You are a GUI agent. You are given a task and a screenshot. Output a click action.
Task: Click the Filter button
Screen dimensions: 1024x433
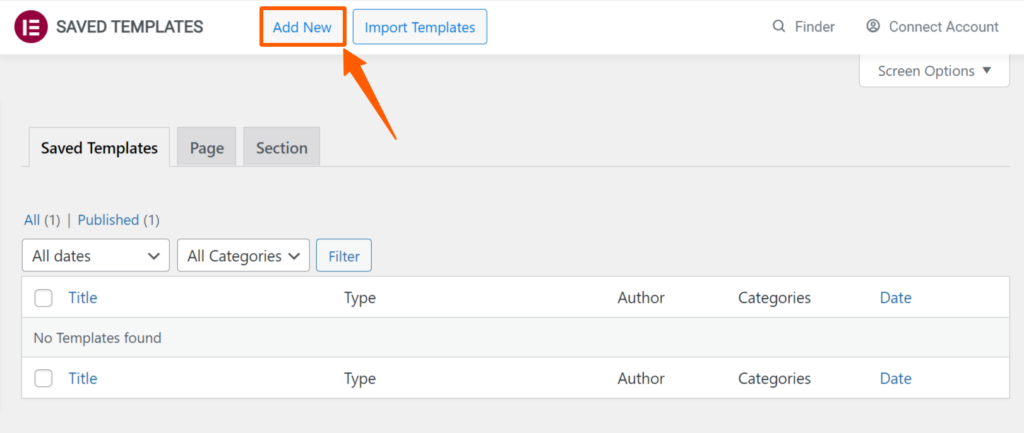tap(344, 255)
